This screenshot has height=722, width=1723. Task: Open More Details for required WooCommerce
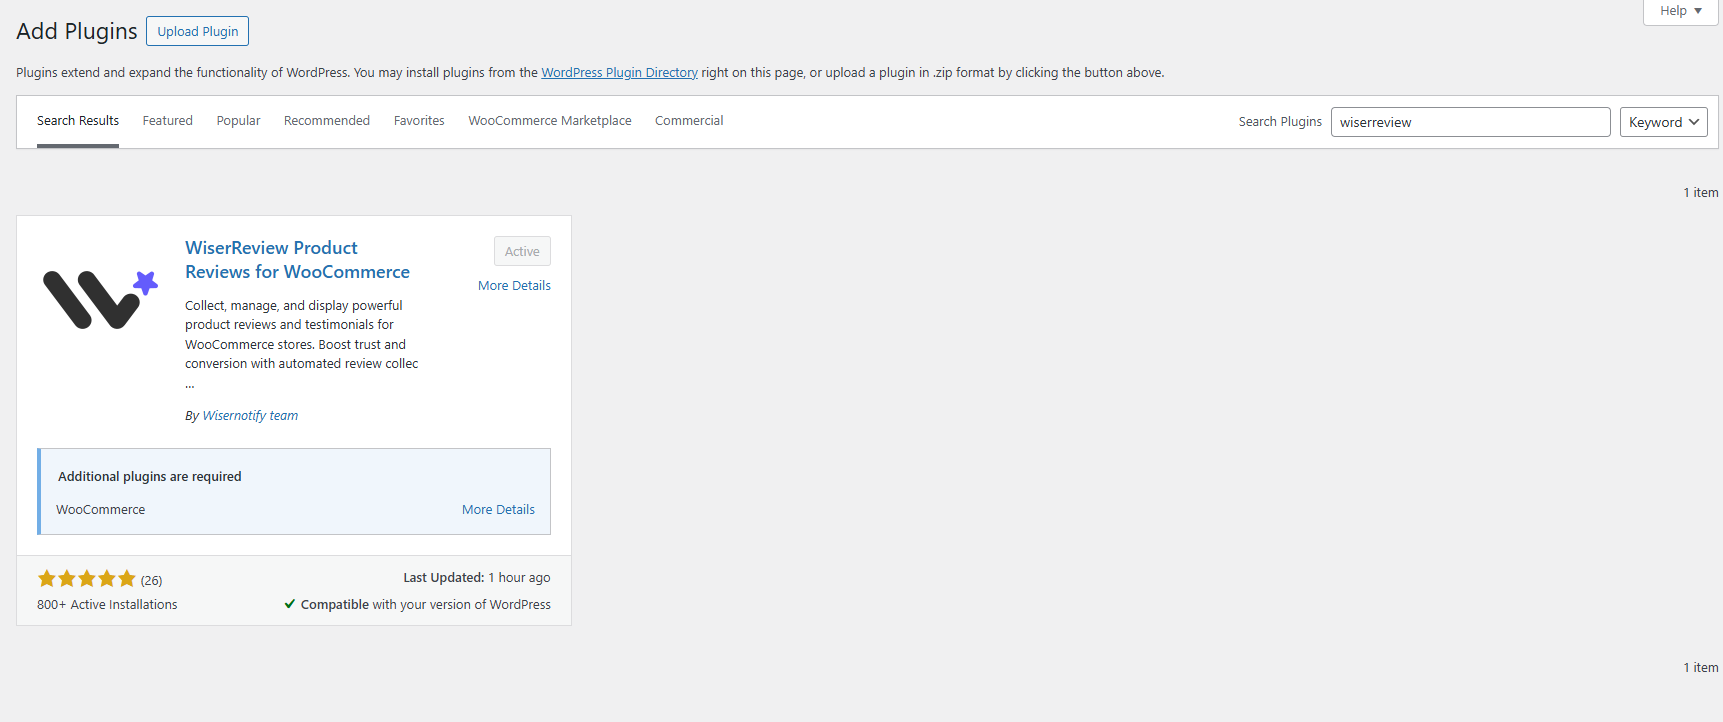pyautogui.click(x=498, y=510)
